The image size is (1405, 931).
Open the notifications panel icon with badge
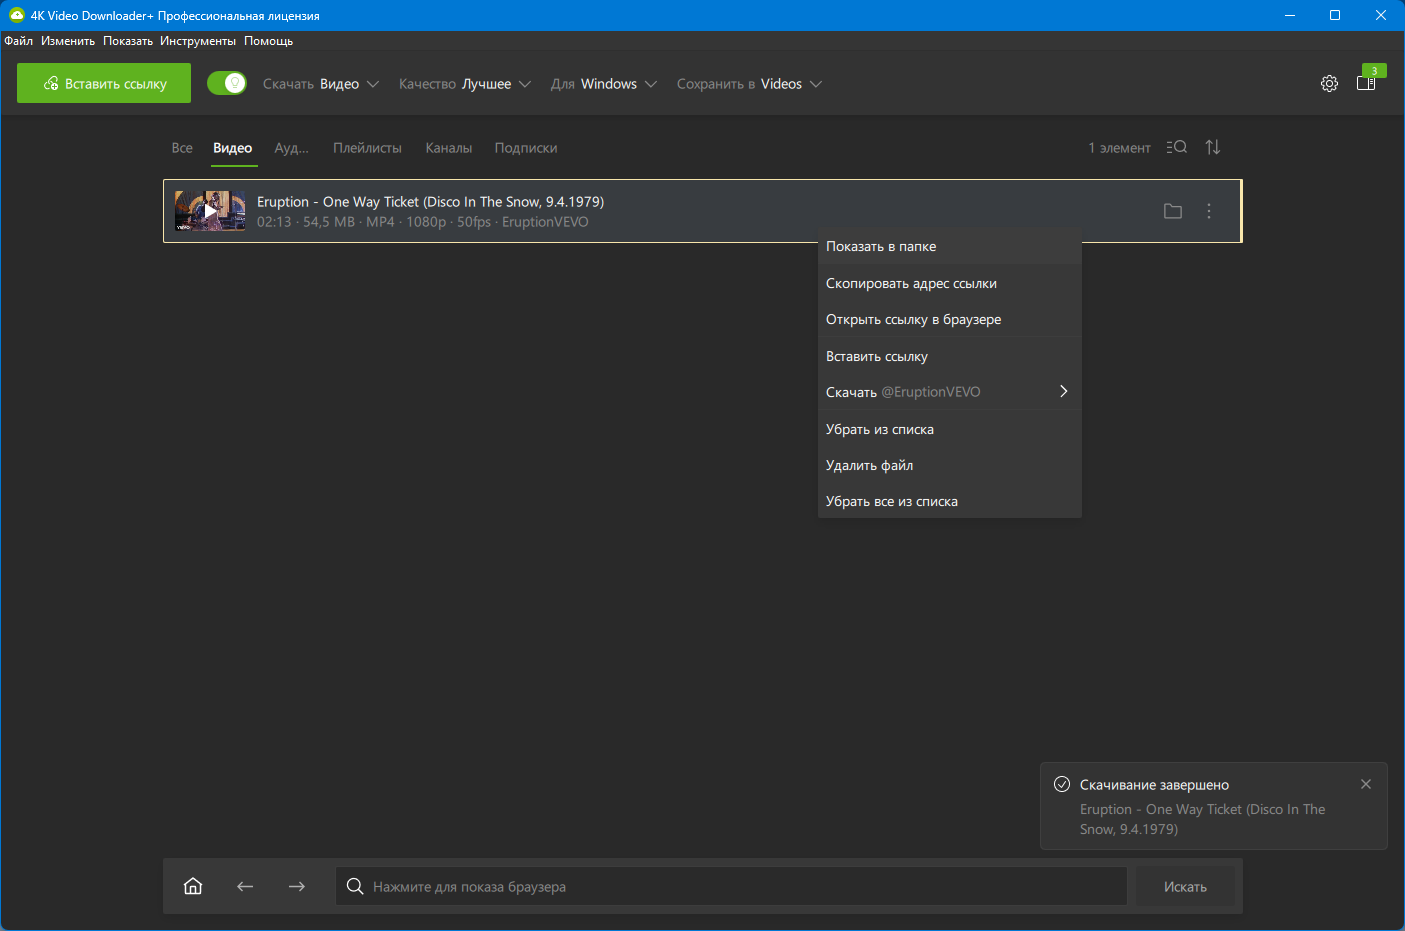[1366, 83]
